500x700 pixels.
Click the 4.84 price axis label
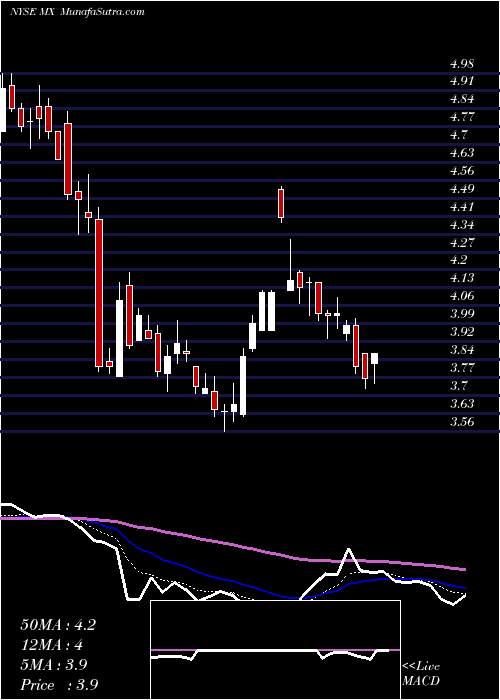462,99
